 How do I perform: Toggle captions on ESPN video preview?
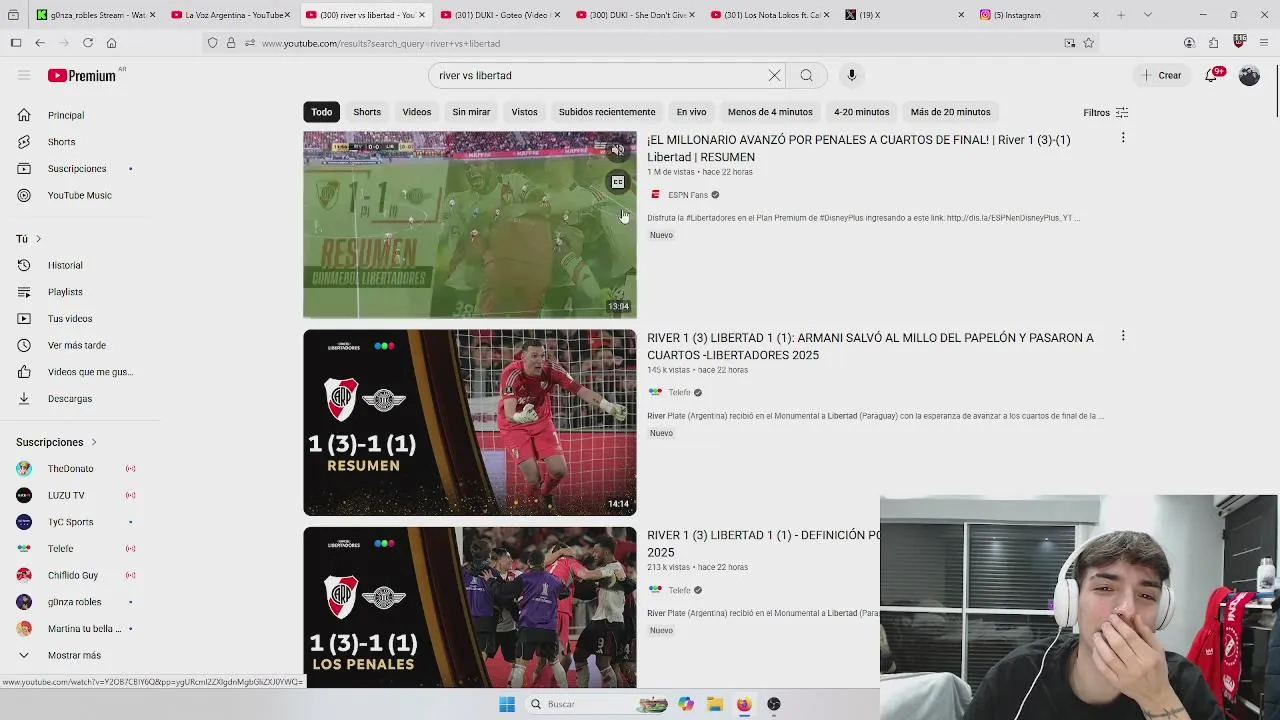[x=618, y=182]
